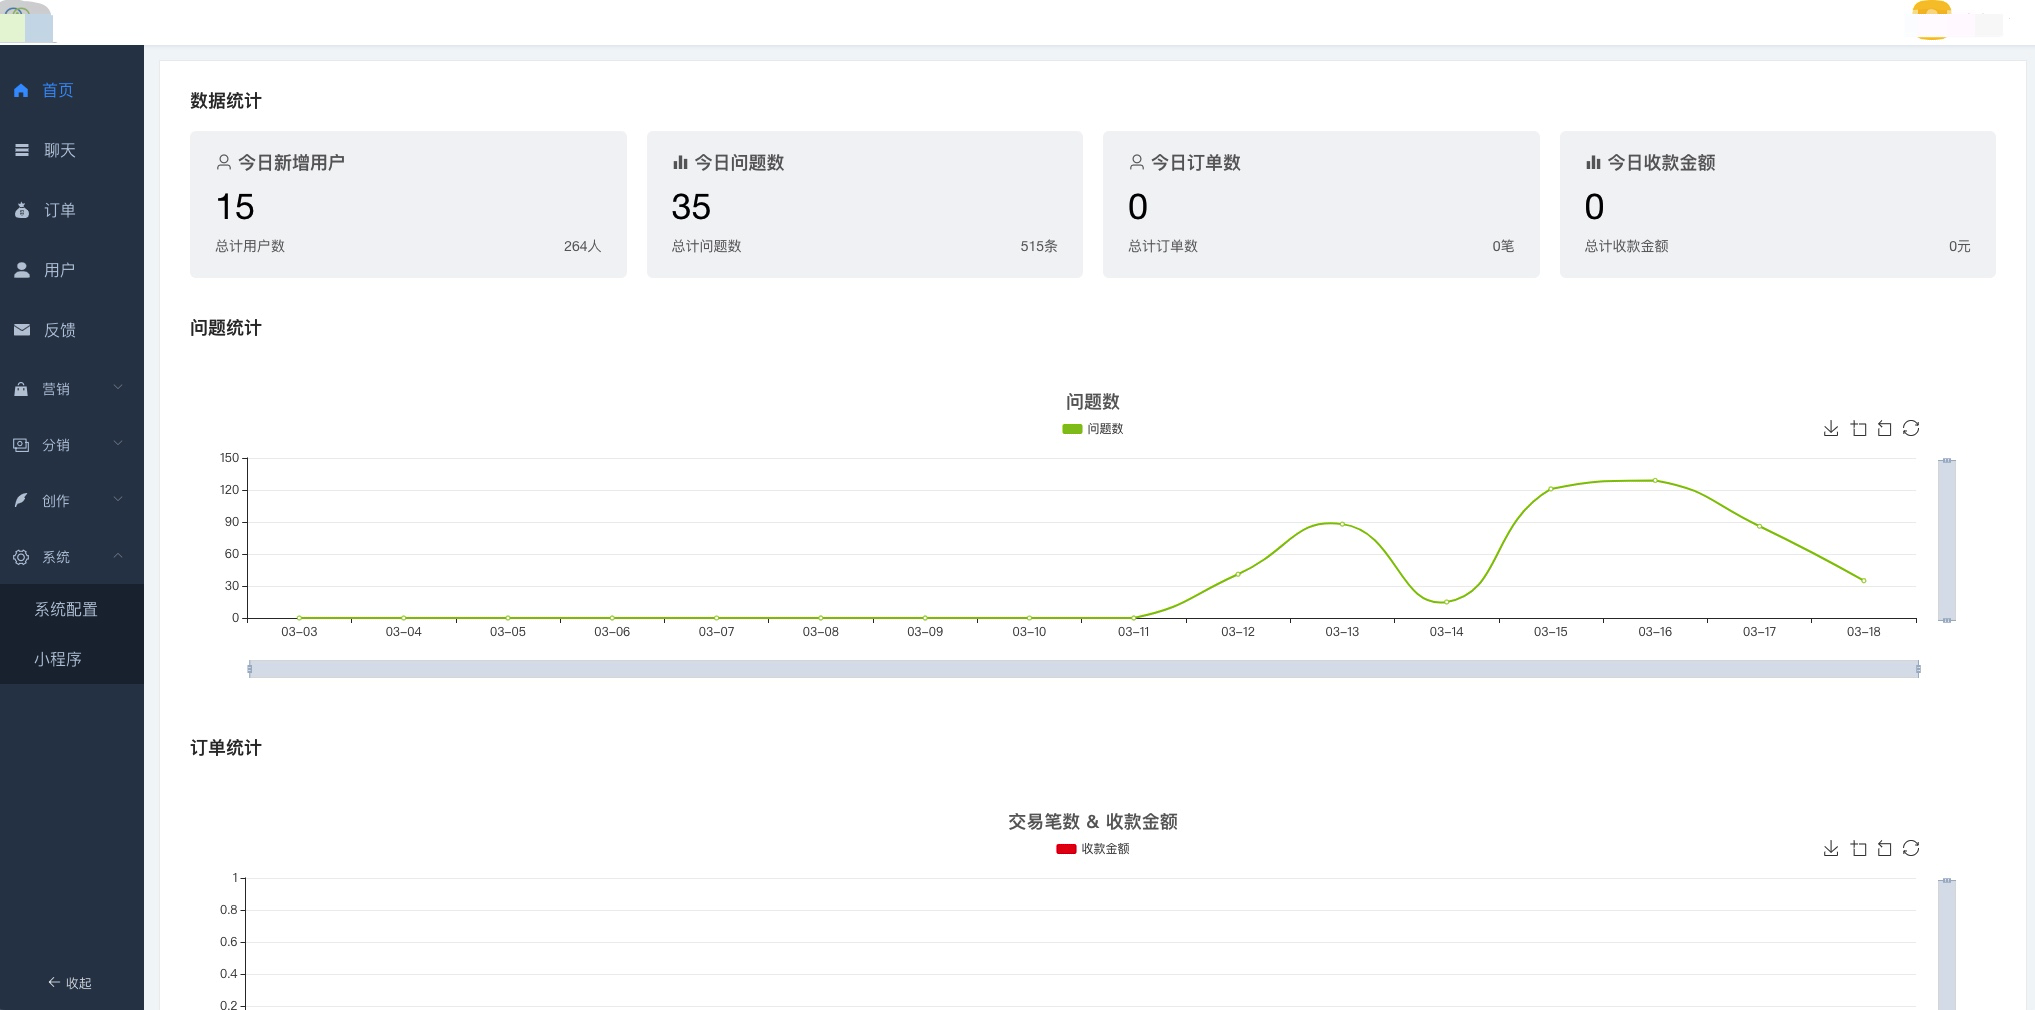Viewport: 2035px width, 1010px height.
Task: Click 收起 to collapse the sidebar
Action: coord(70,983)
